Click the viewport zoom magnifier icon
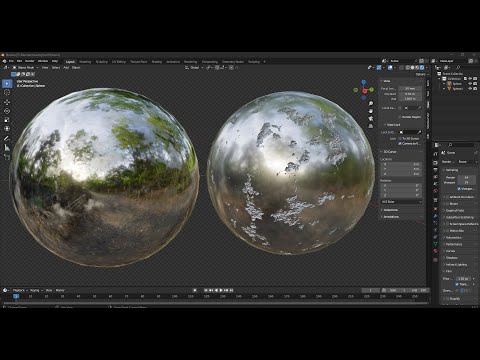 (371, 104)
